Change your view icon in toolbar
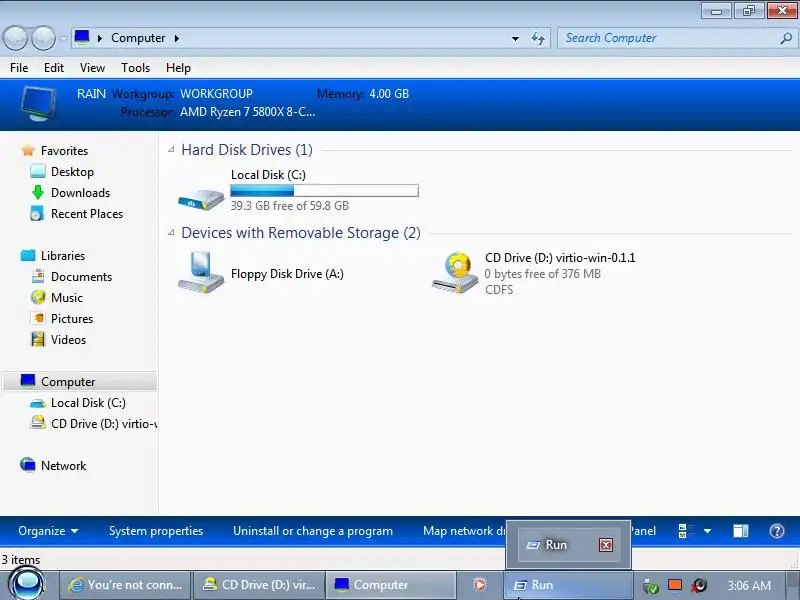Screen dimensions: 800x600 685,531
